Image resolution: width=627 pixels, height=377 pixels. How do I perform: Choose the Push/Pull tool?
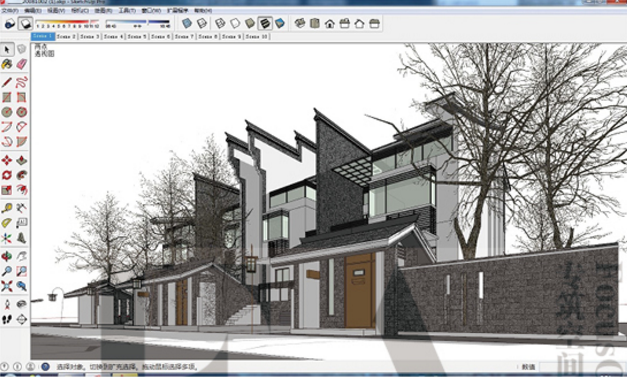tap(22, 160)
